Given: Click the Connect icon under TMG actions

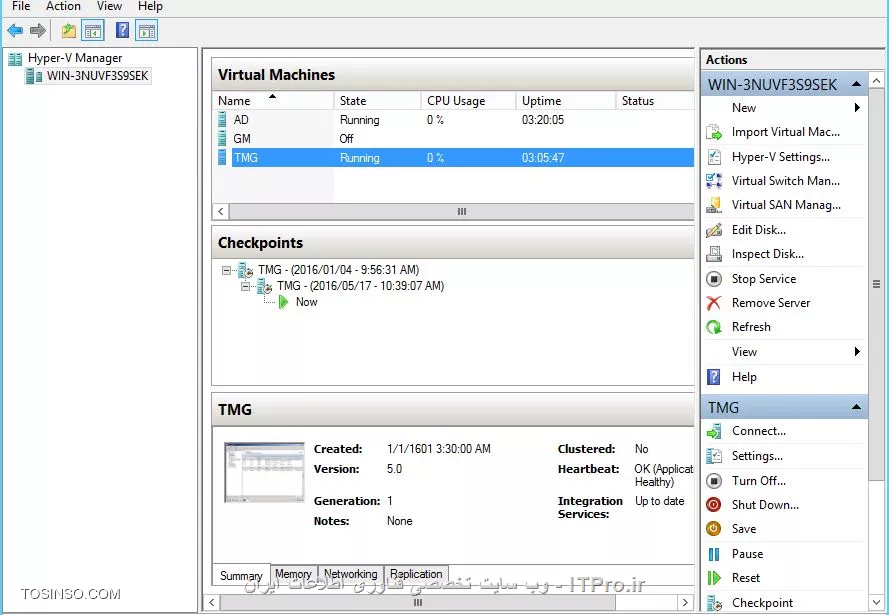Looking at the screenshot, I should tap(714, 431).
